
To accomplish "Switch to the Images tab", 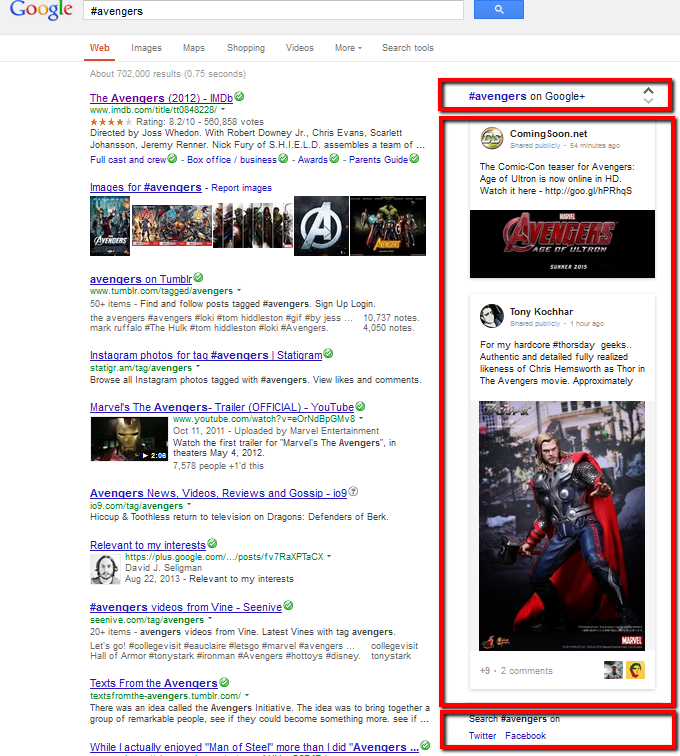I will (146, 48).
